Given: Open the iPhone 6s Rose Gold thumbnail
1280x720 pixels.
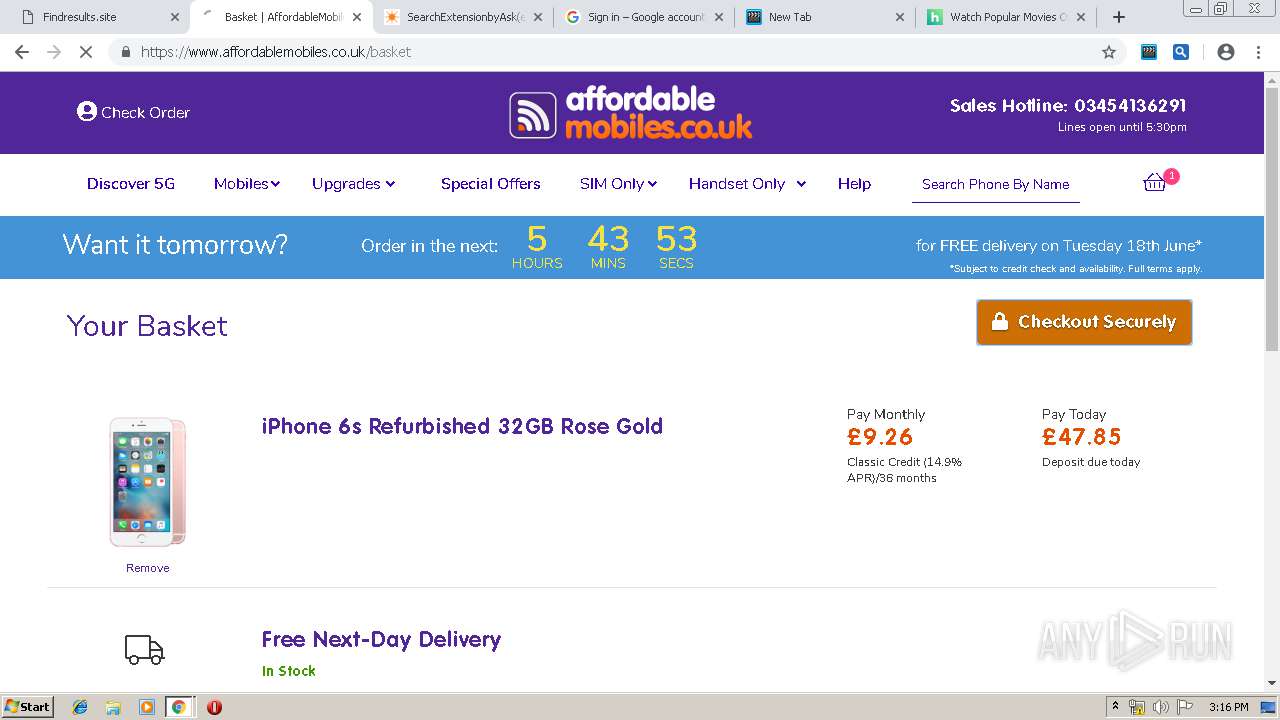Looking at the screenshot, I should tap(148, 482).
